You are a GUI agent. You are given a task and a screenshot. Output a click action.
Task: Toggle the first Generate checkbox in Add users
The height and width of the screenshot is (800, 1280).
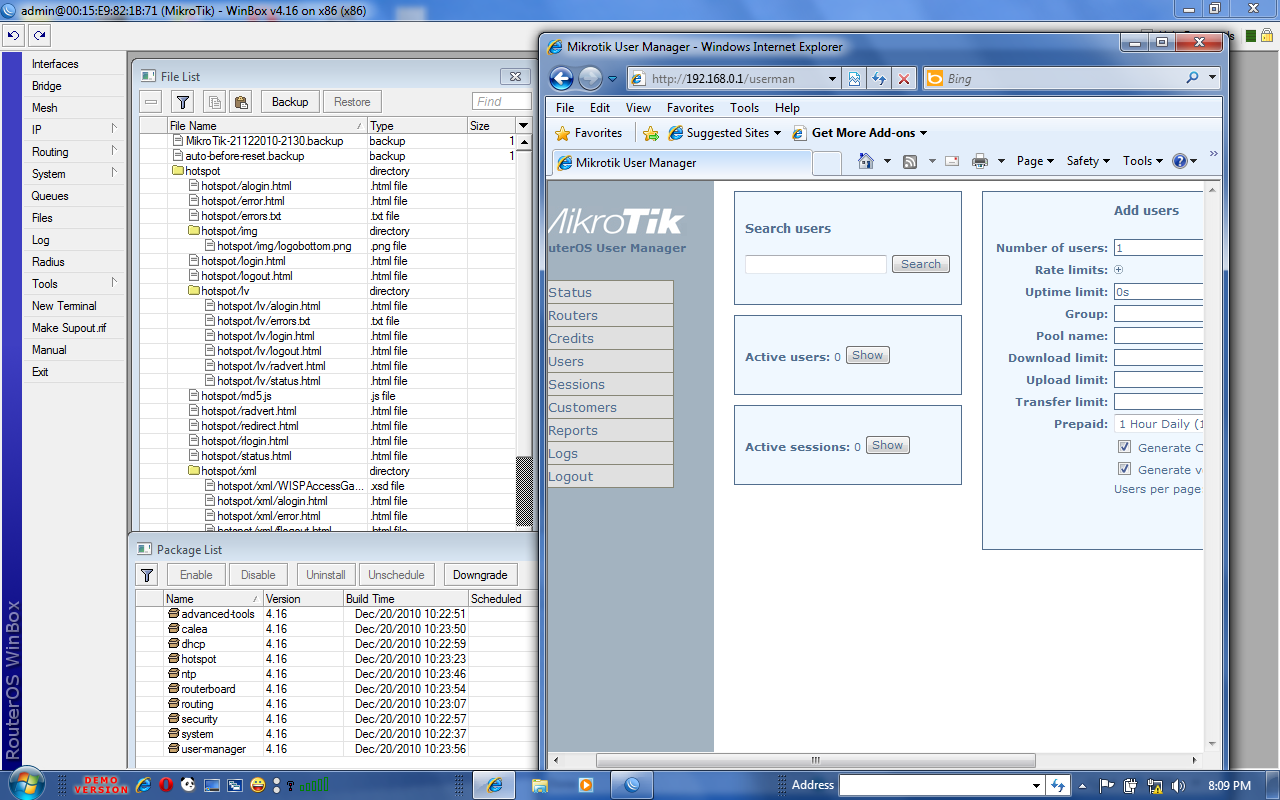pos(1124,447)
